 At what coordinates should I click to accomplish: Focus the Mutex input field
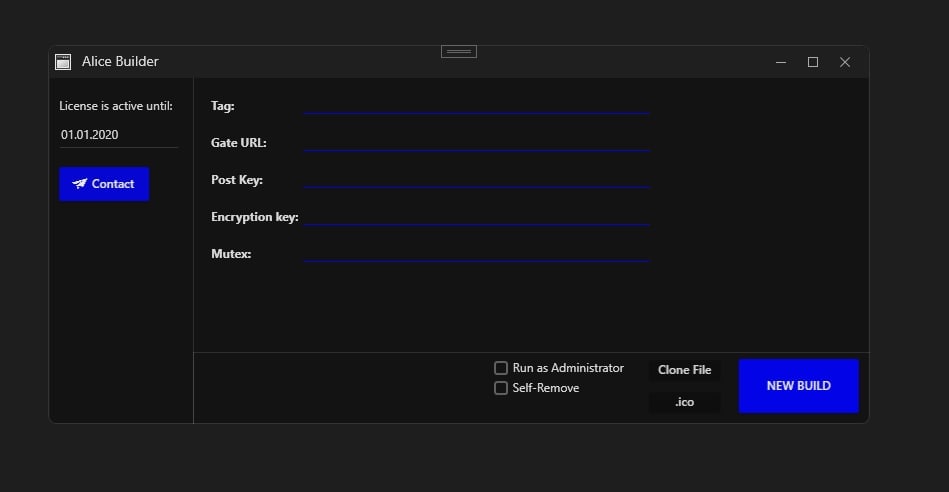477,252
